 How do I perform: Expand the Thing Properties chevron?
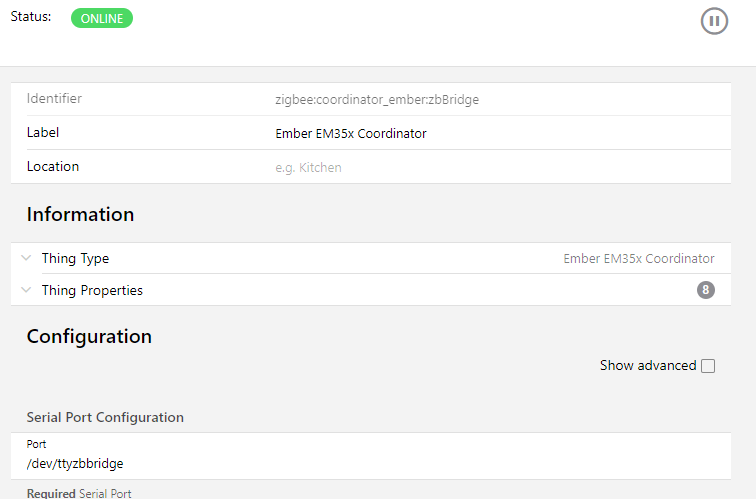[x=26, y=290]
